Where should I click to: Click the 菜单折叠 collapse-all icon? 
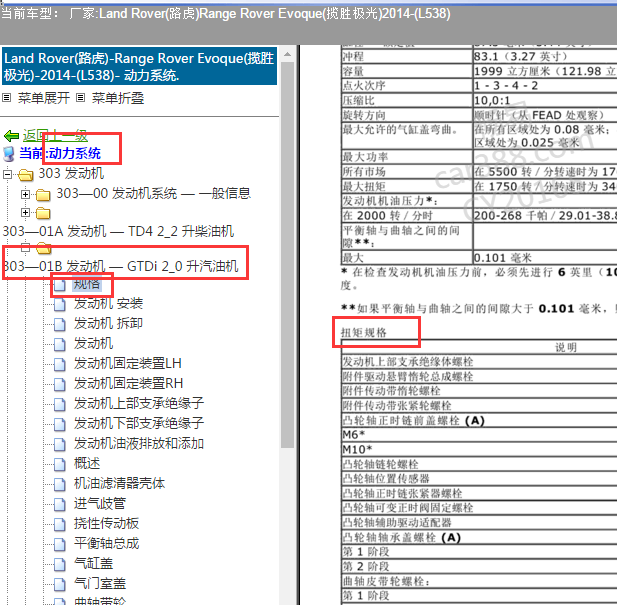pyautogui.click(x=80, y=98)
